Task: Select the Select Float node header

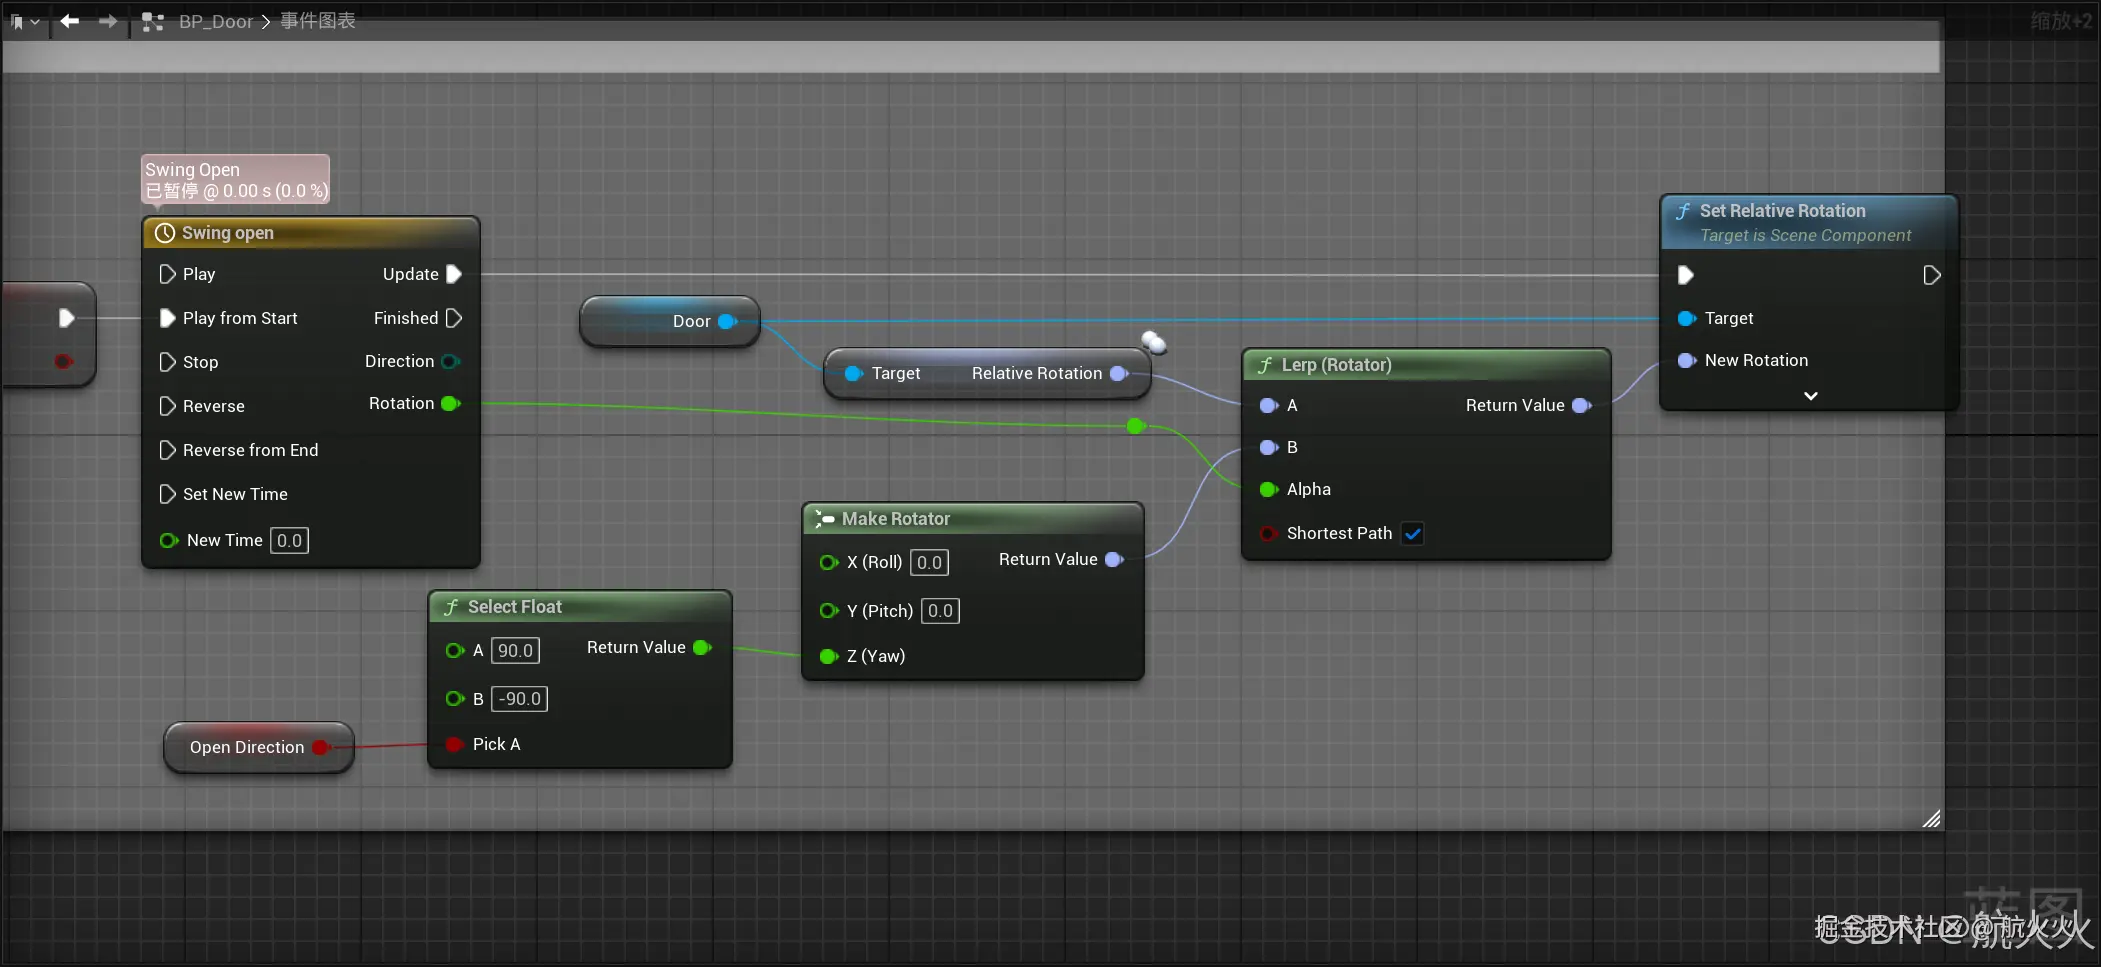Action: coord(580,607)
